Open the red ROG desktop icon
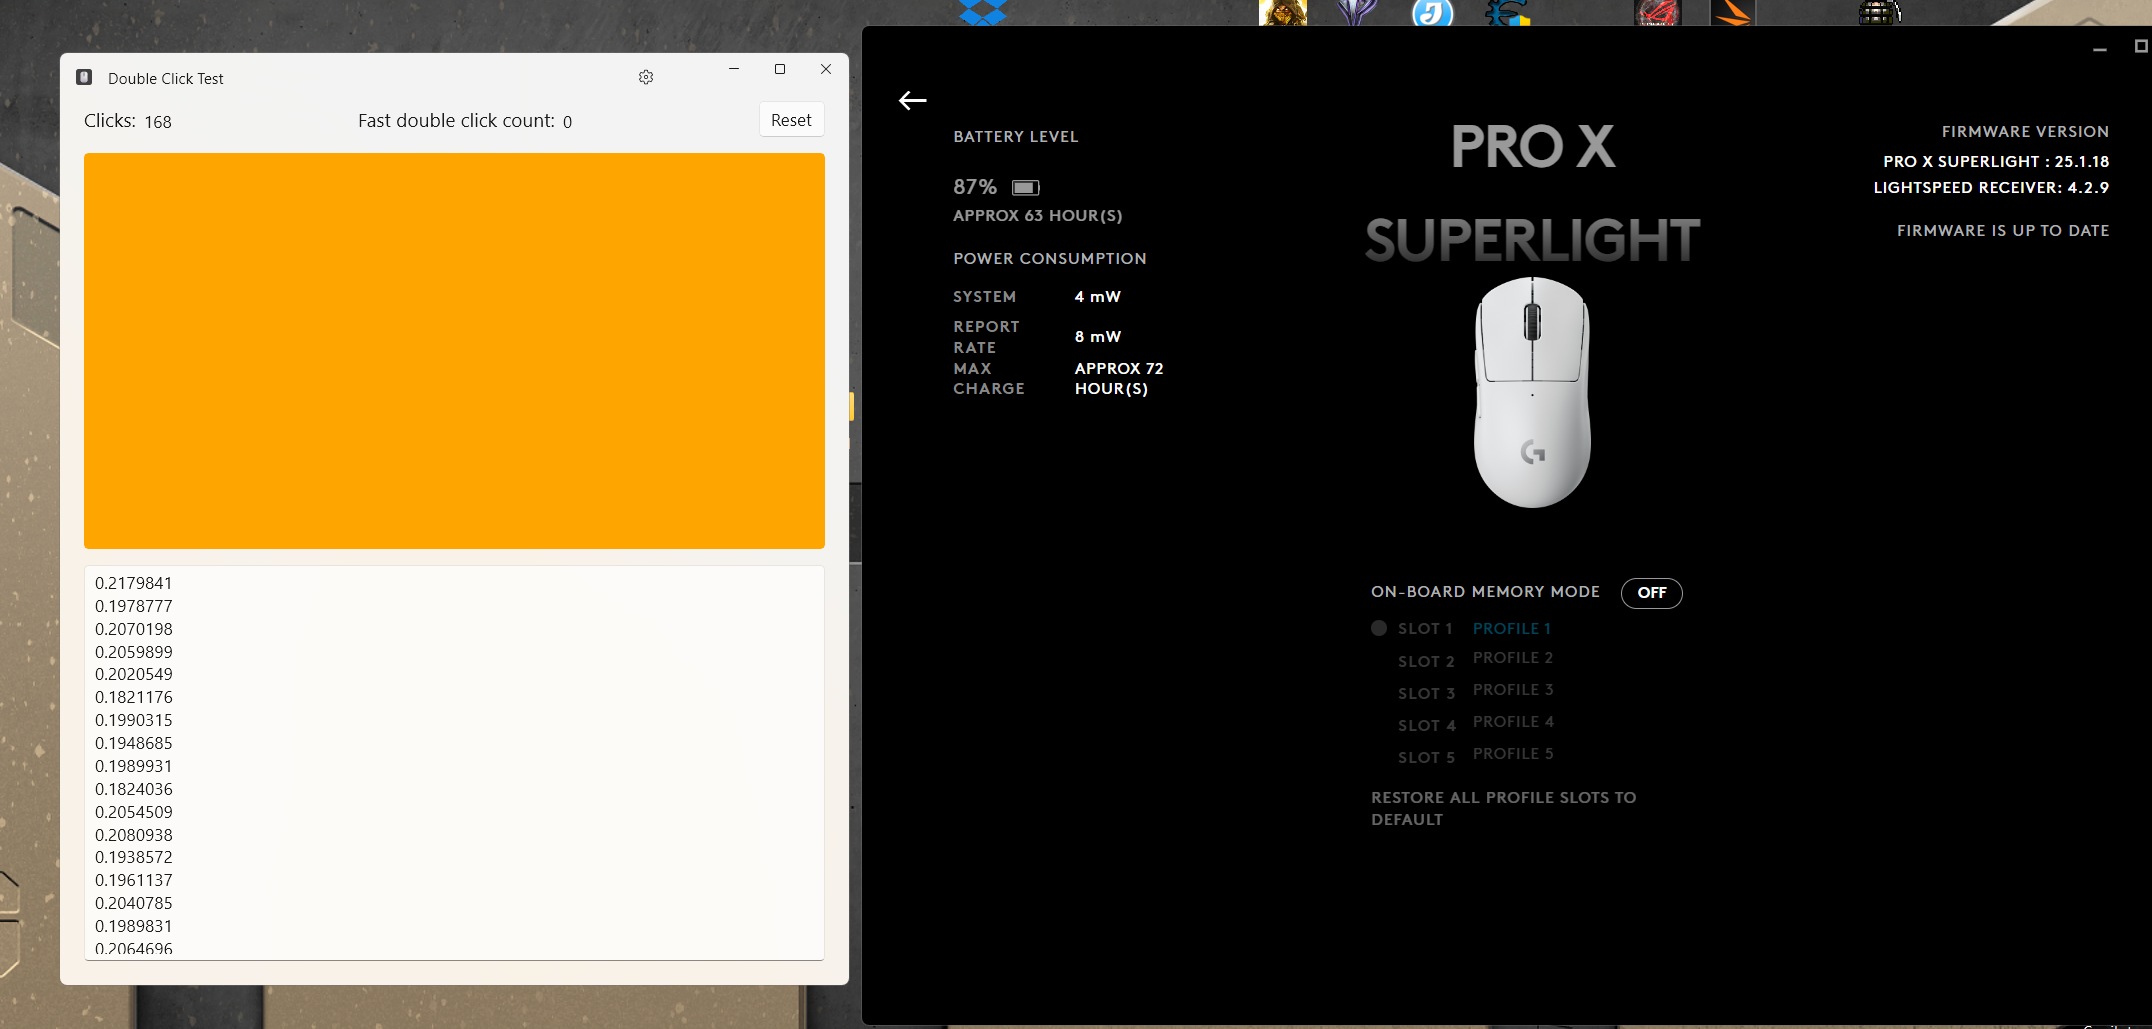This screenshot has width=2152, height=1029. pyautogui.click(x=1657, y=12)
